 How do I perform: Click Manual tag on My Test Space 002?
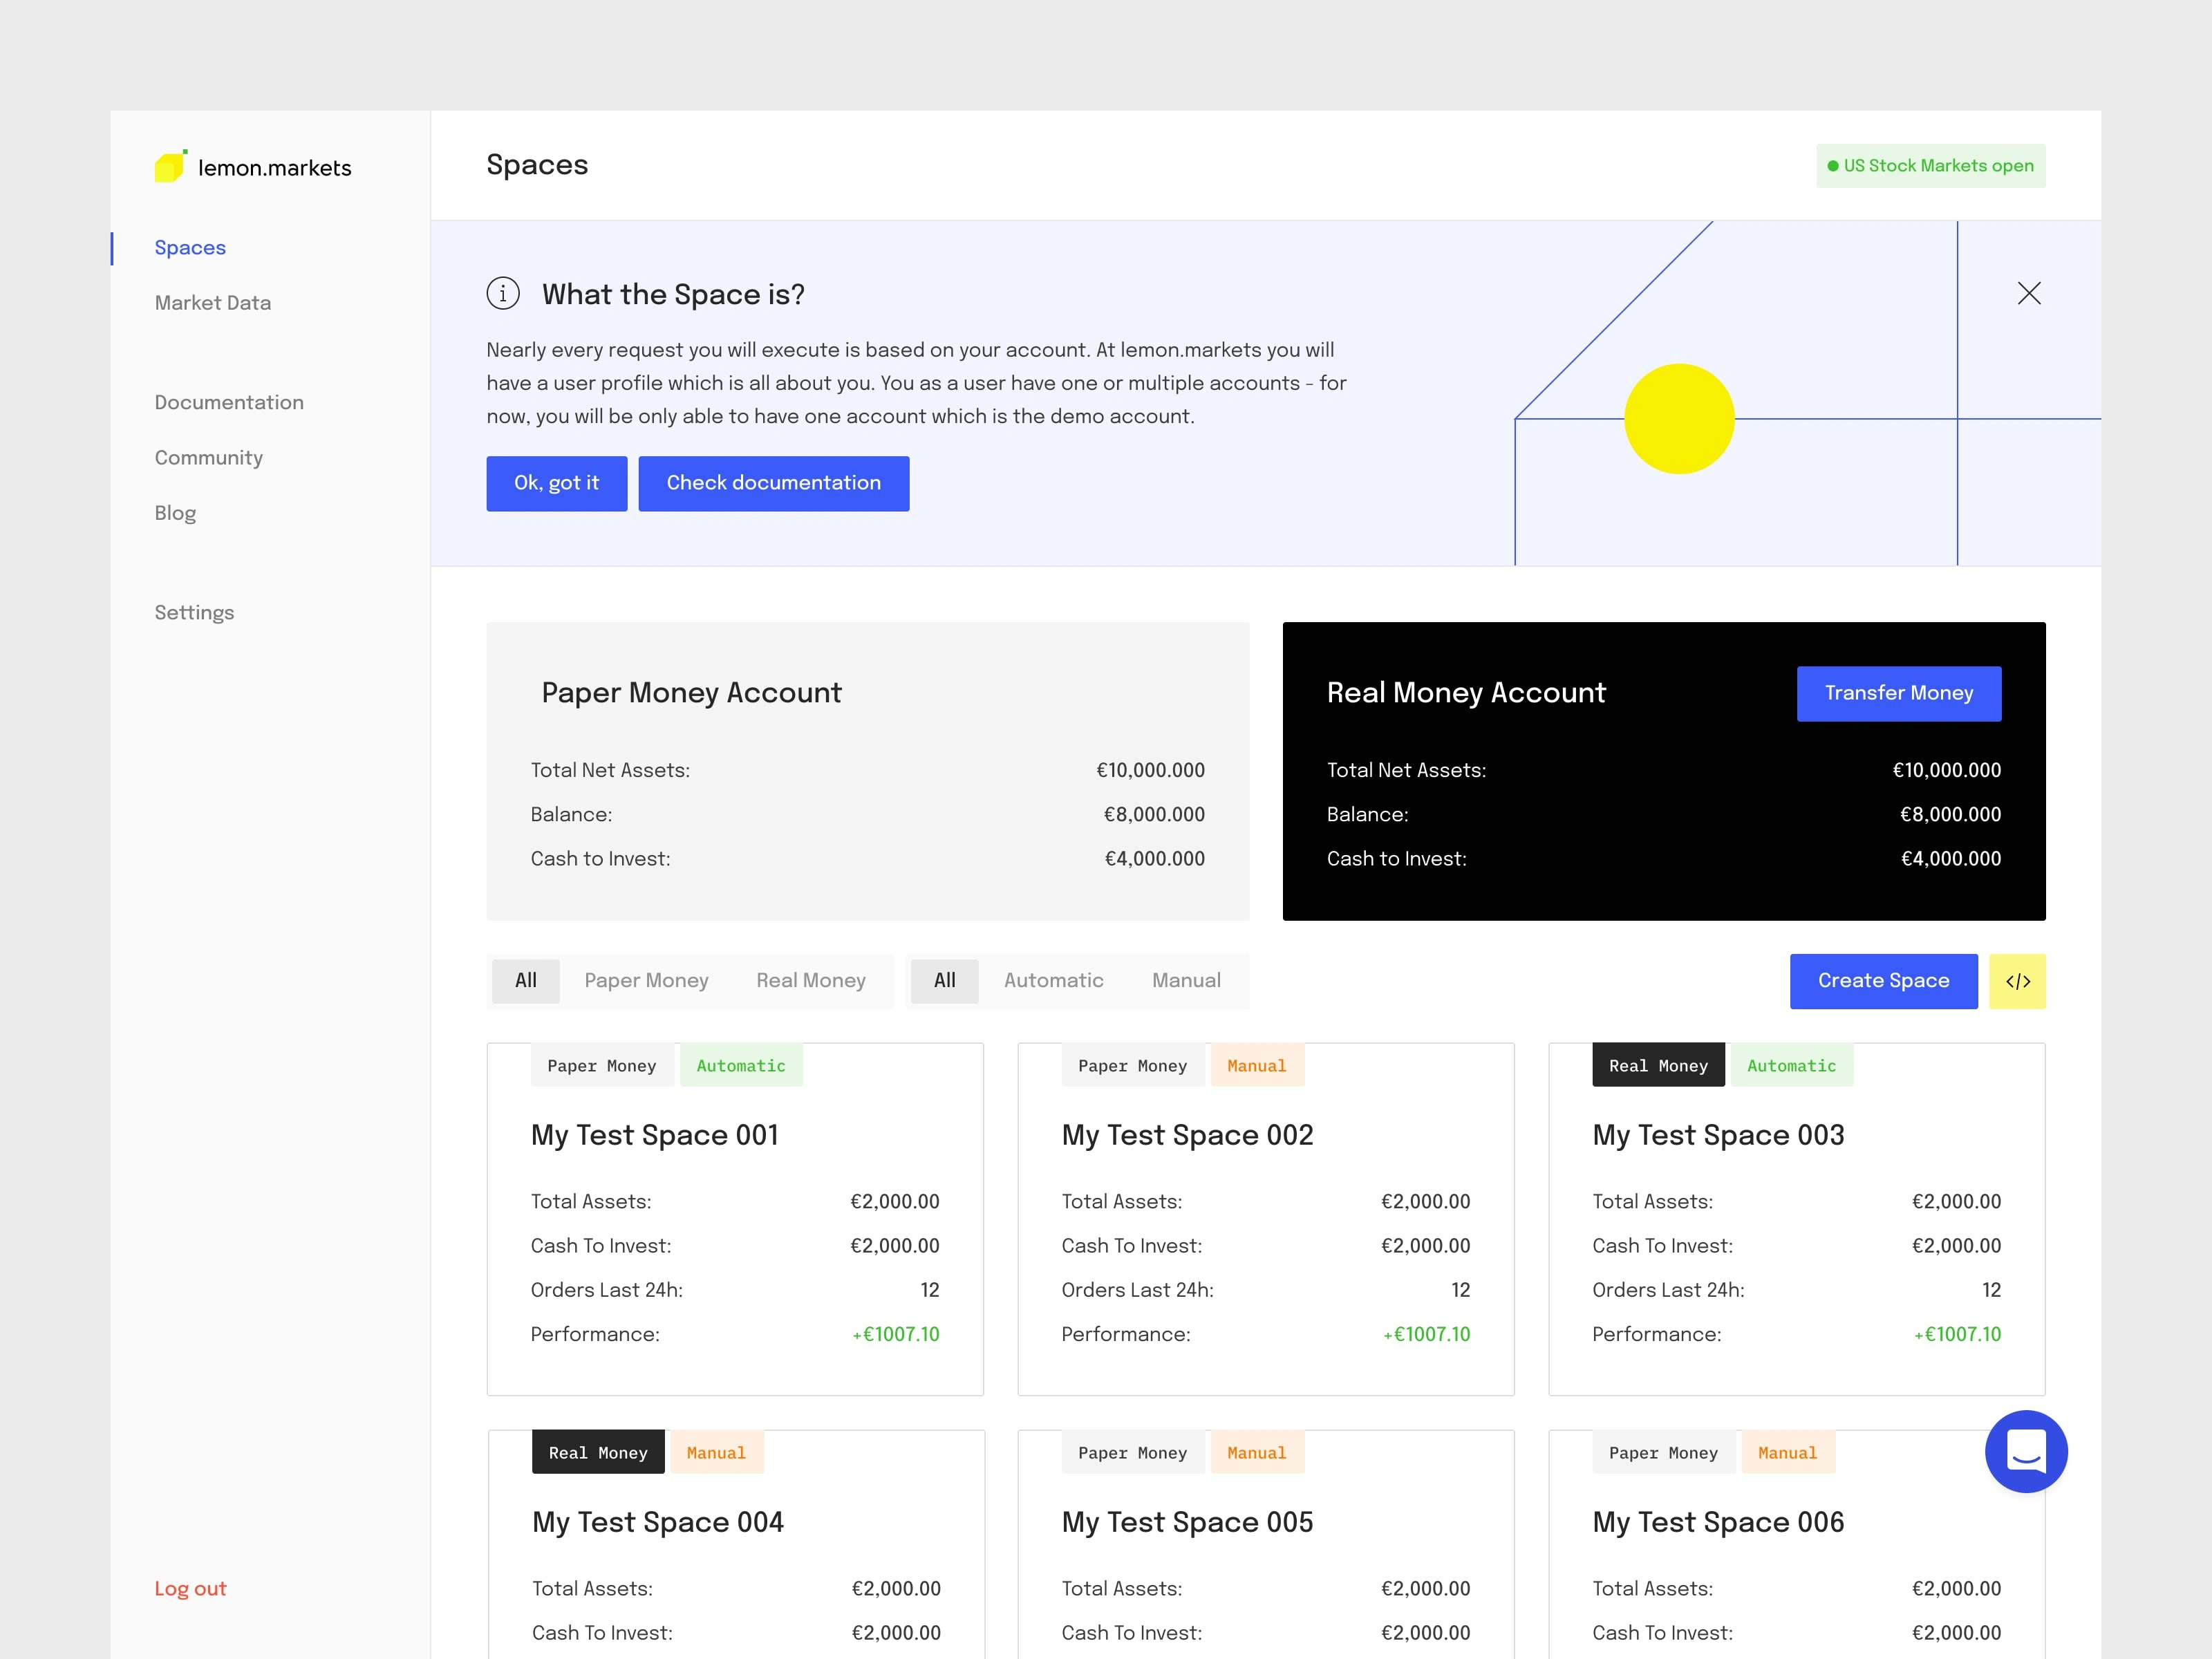pos(1257,1066)
